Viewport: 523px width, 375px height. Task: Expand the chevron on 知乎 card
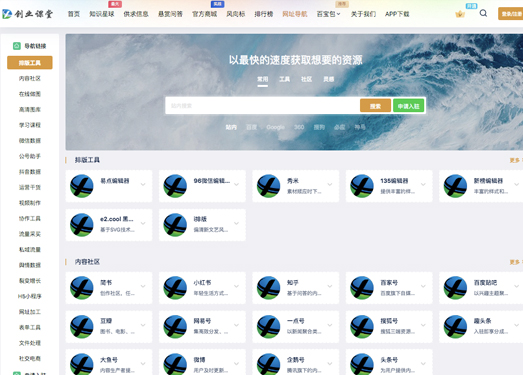click(x=330, y=286)
